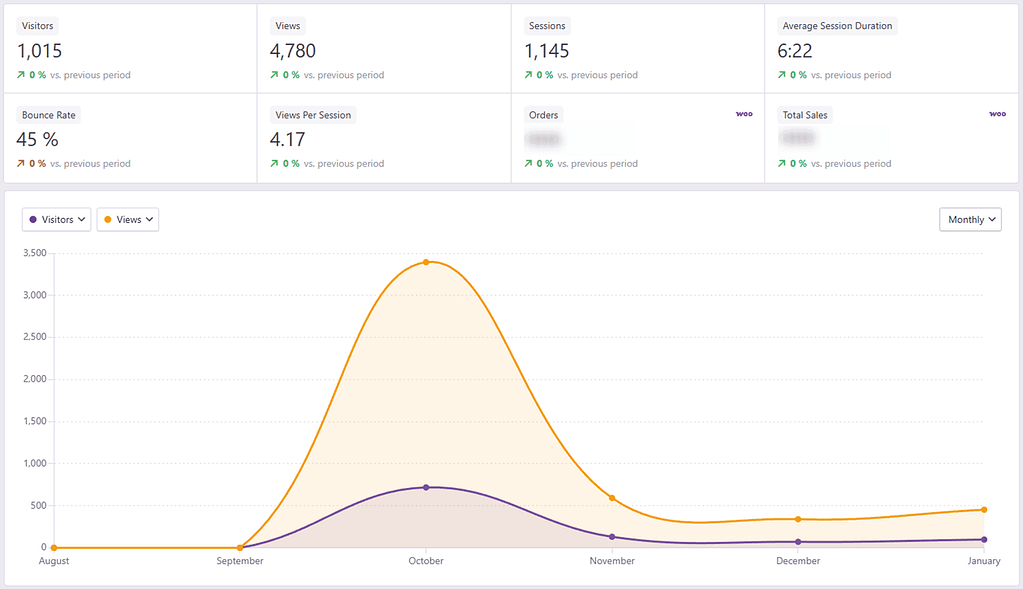The width and height of the screenshot is (1023, 589).
Task: Click the October peak point on the Views line
Action: [426, 260]
